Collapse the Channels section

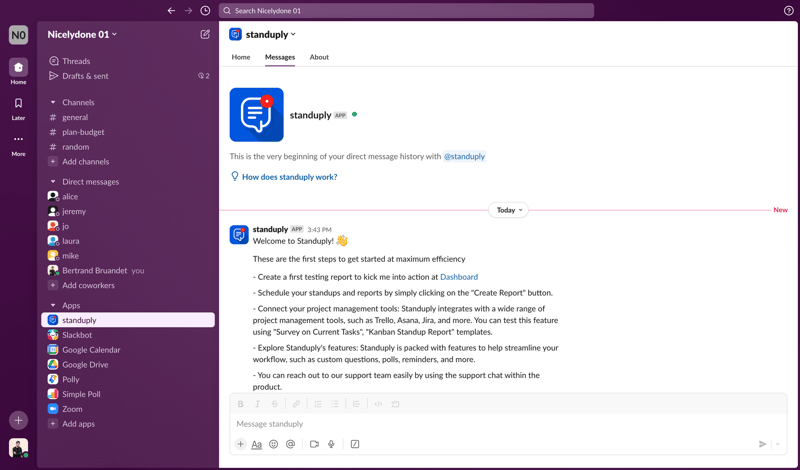(53, 102)
